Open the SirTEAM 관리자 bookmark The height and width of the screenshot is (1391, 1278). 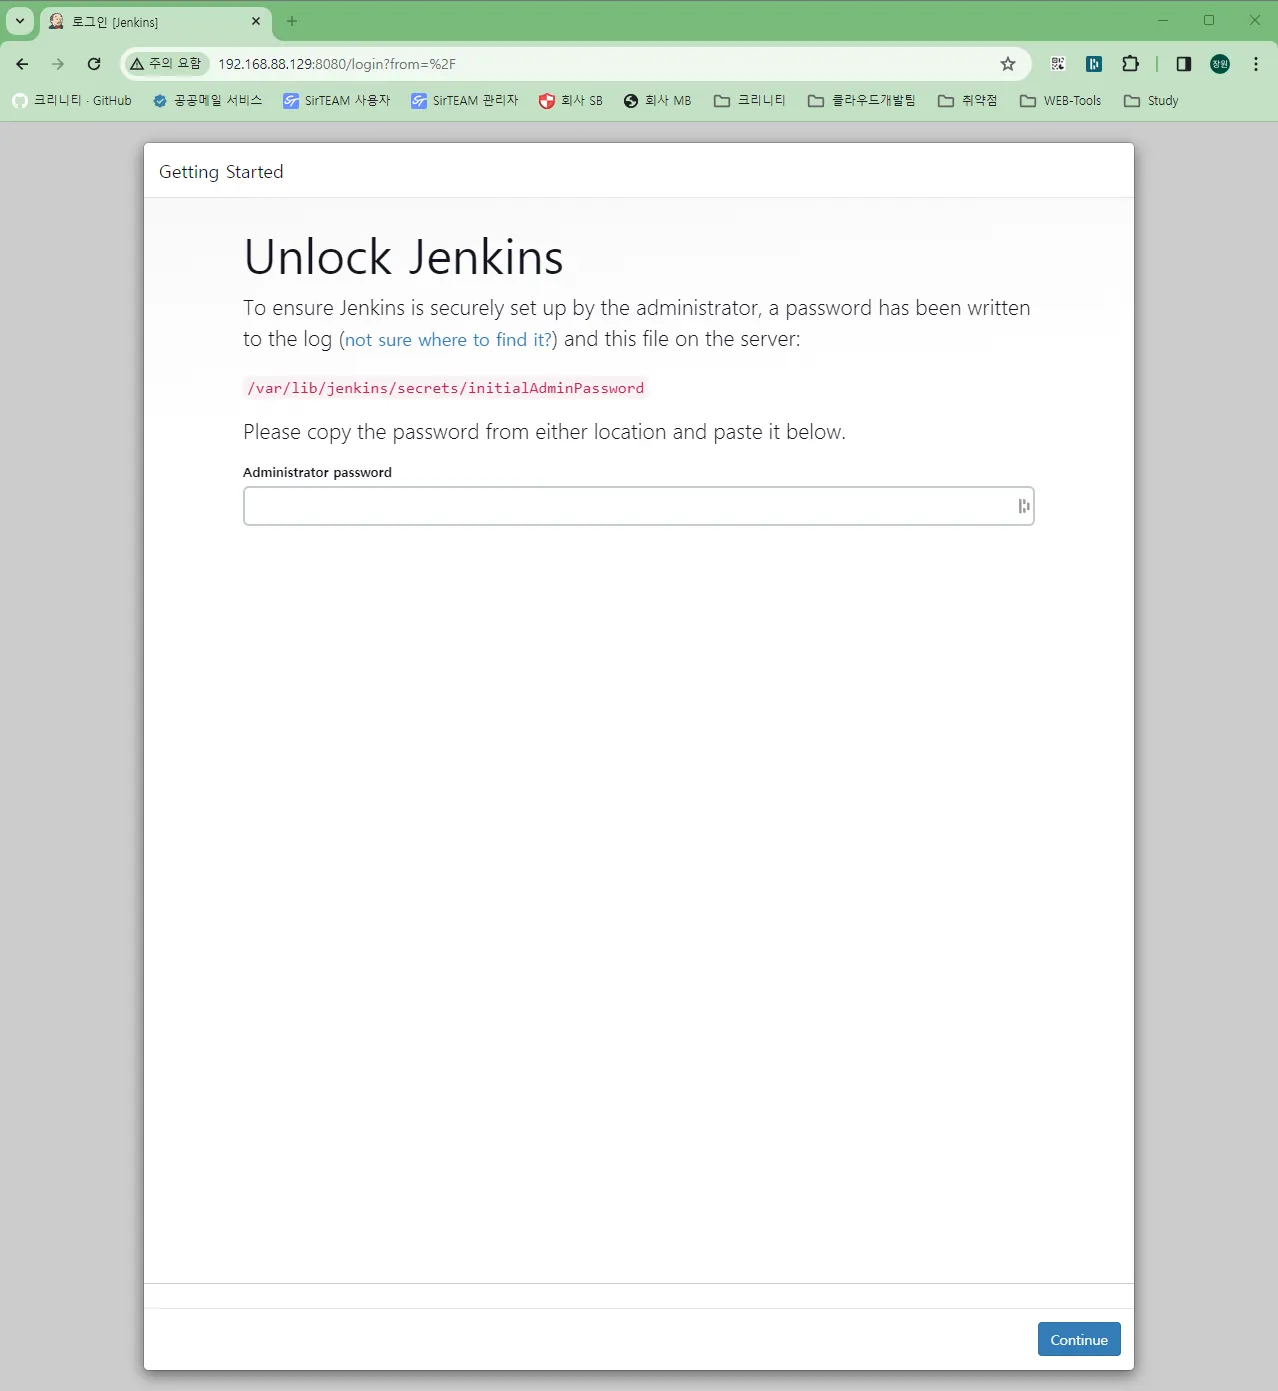pos(465,101)
